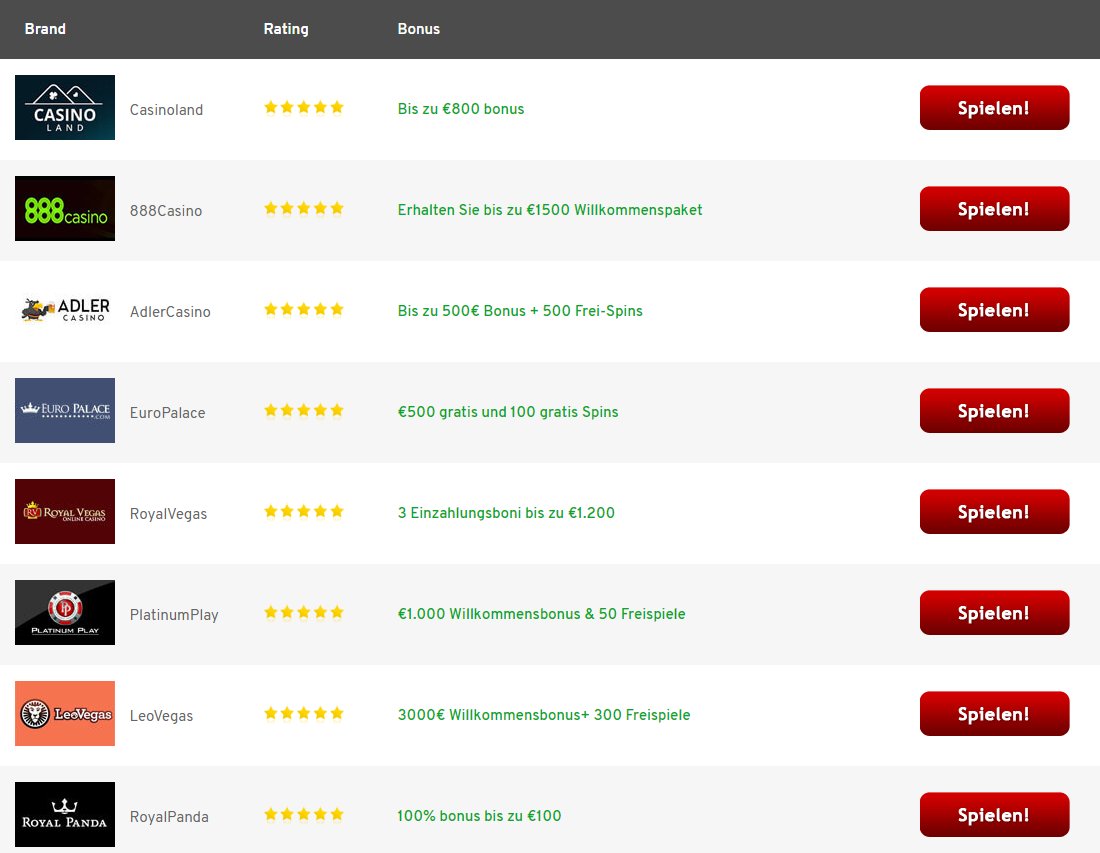This screenshot has height=853, width=1100.
Task: Click the five stars beside EuroPalace
Action: point(304,410)
